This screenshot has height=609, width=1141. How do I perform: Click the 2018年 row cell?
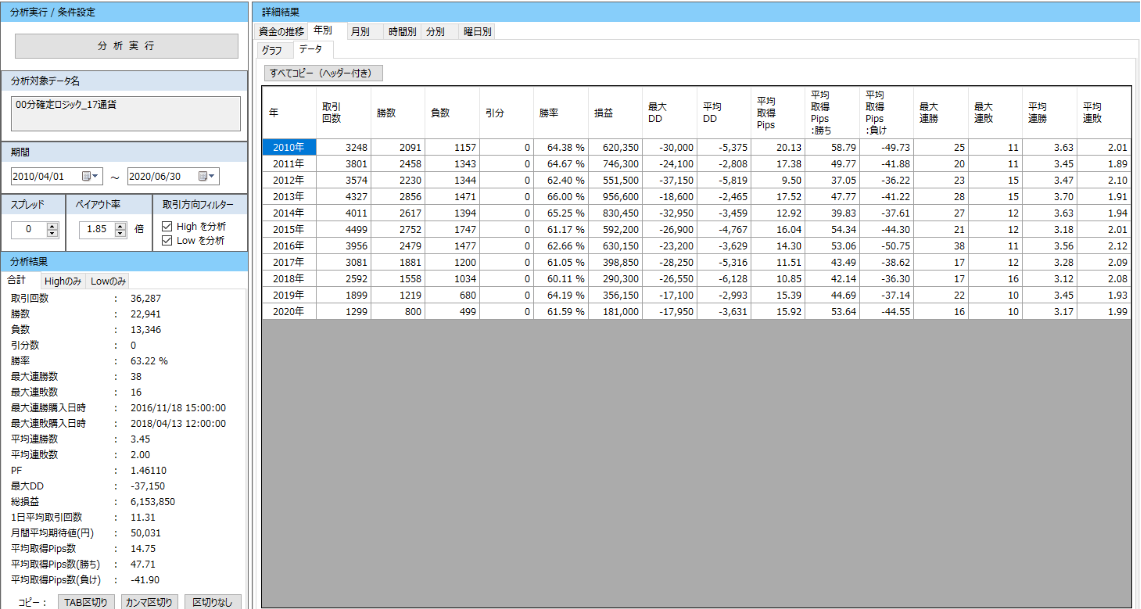click(289, 278)
